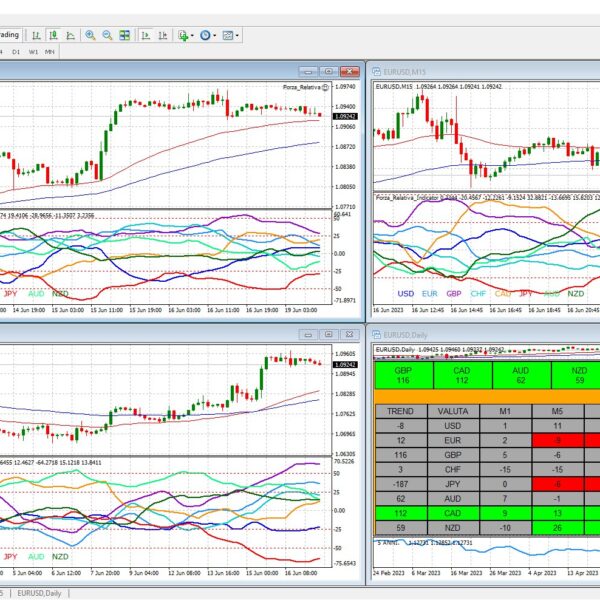This screenshot has width=600, height=600.
Task: Click the red M5 cell in JPY row
Action: coord(558,484)
